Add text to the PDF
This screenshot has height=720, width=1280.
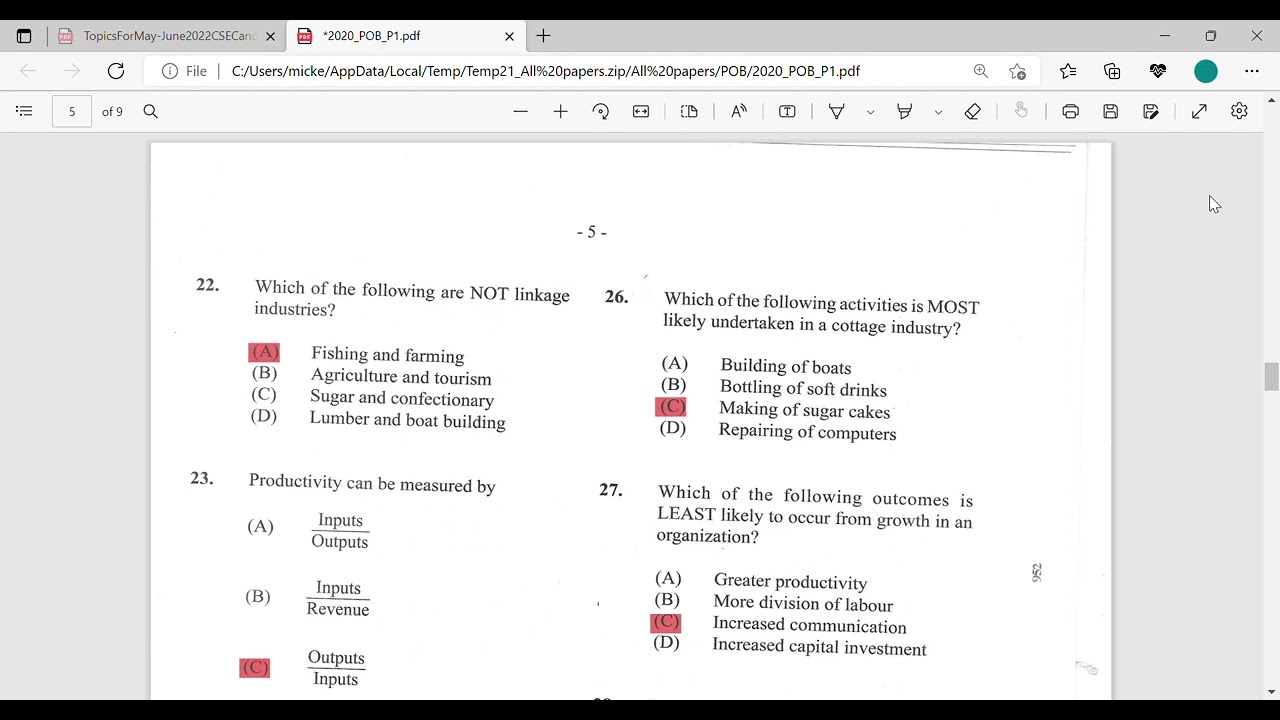(x=787, y=111)
